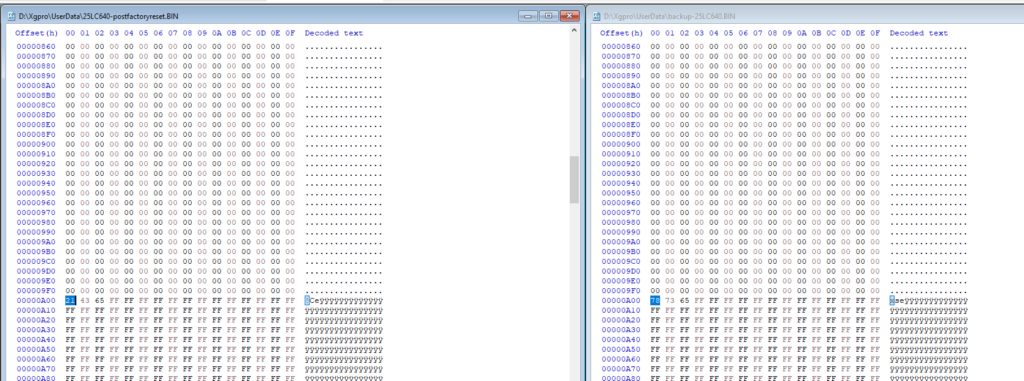Click the decoded text 'se' row in the right window
This screenshot has width=1024, height=381.
[928, 301]
